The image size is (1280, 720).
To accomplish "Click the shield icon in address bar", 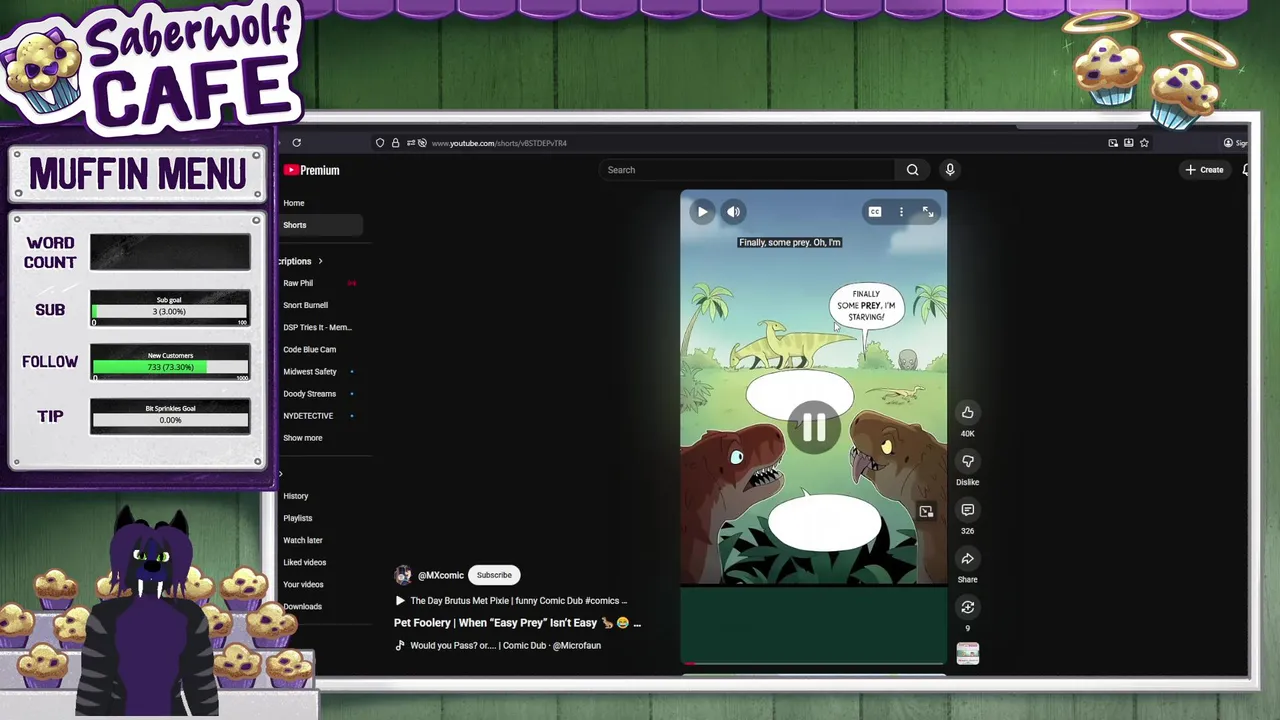I will click(x=380, y=143).
